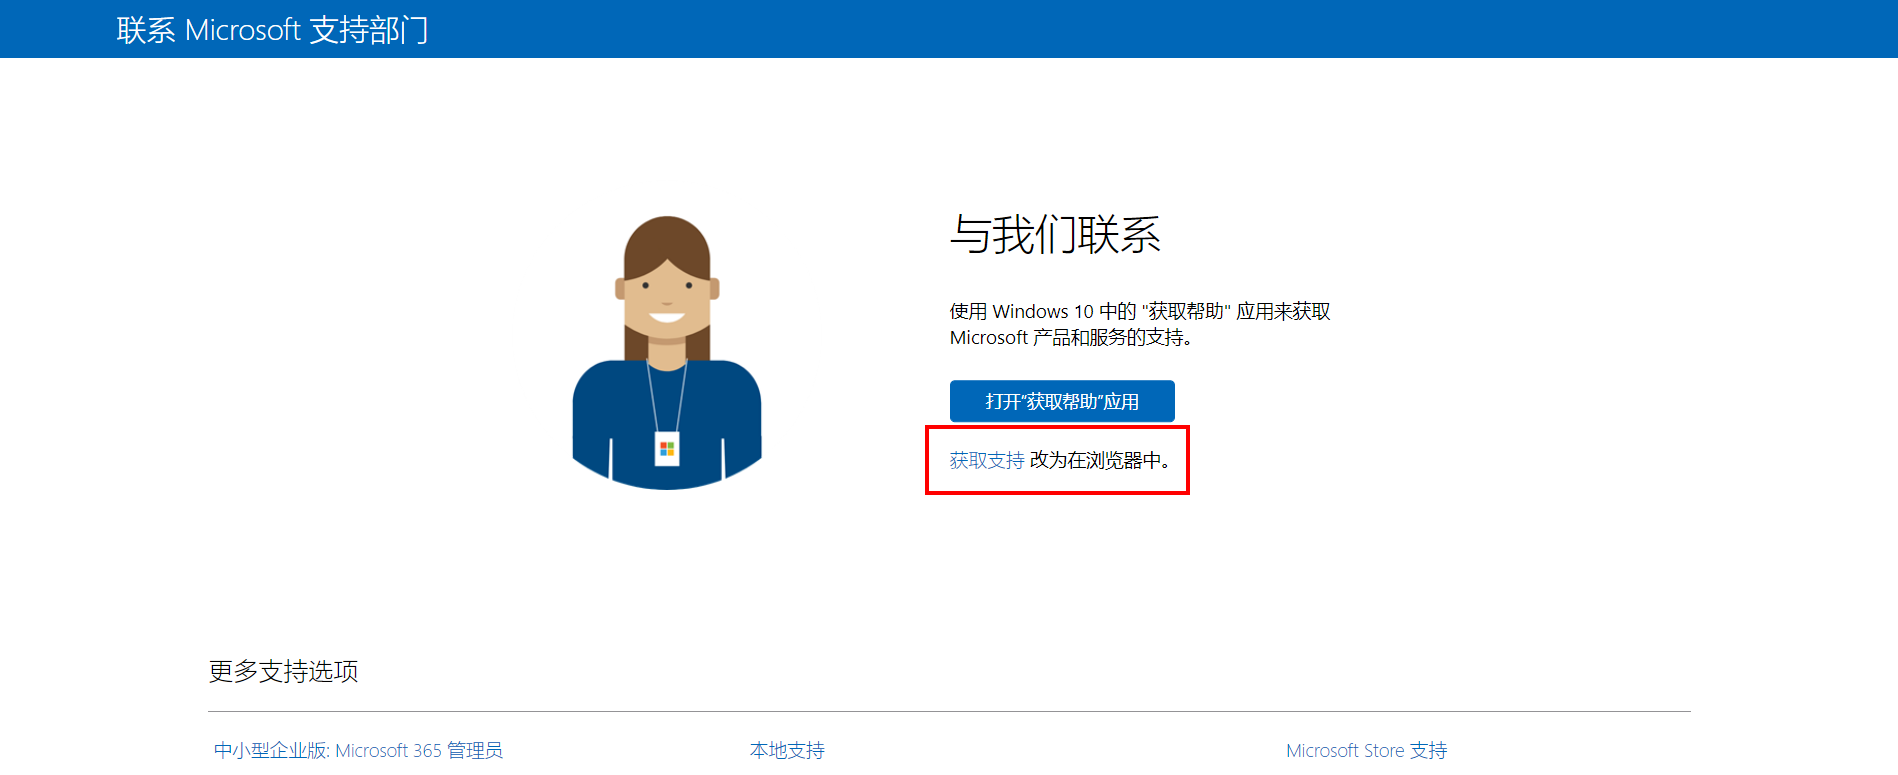The height and width of the screenshot is (775, 1898).
Task: Open the Microsoft Store 支持 link
Action: tap(1366, 750)
